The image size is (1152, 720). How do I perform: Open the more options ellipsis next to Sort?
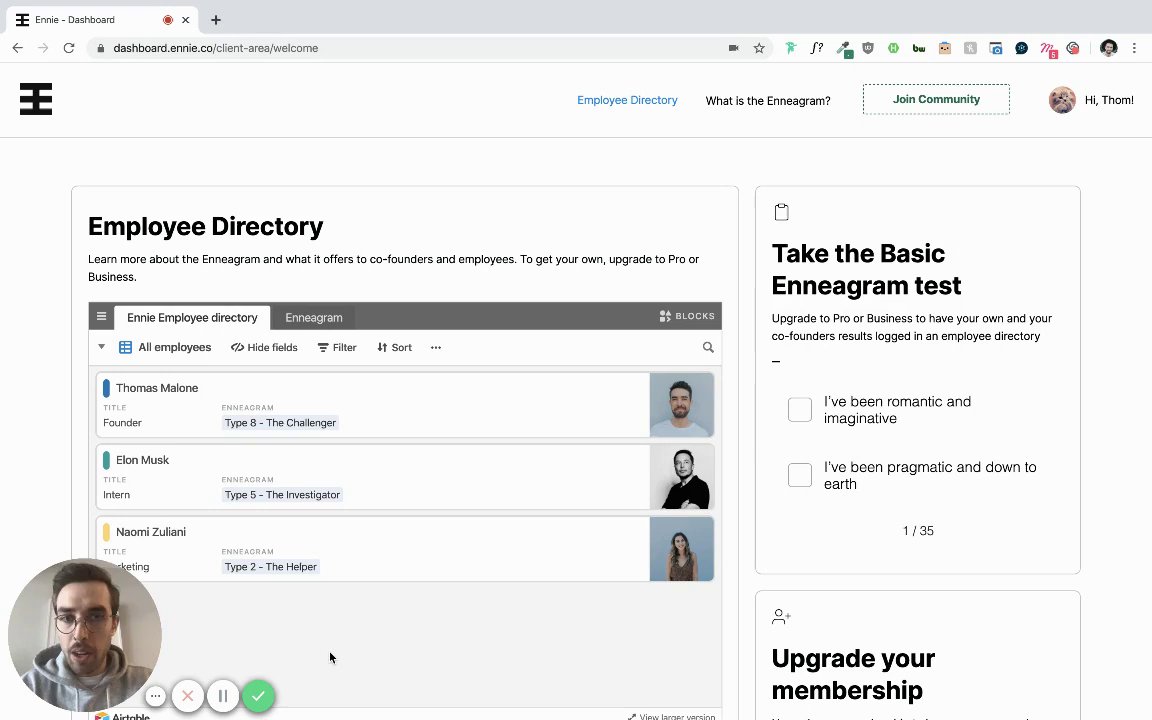(436, 348)
